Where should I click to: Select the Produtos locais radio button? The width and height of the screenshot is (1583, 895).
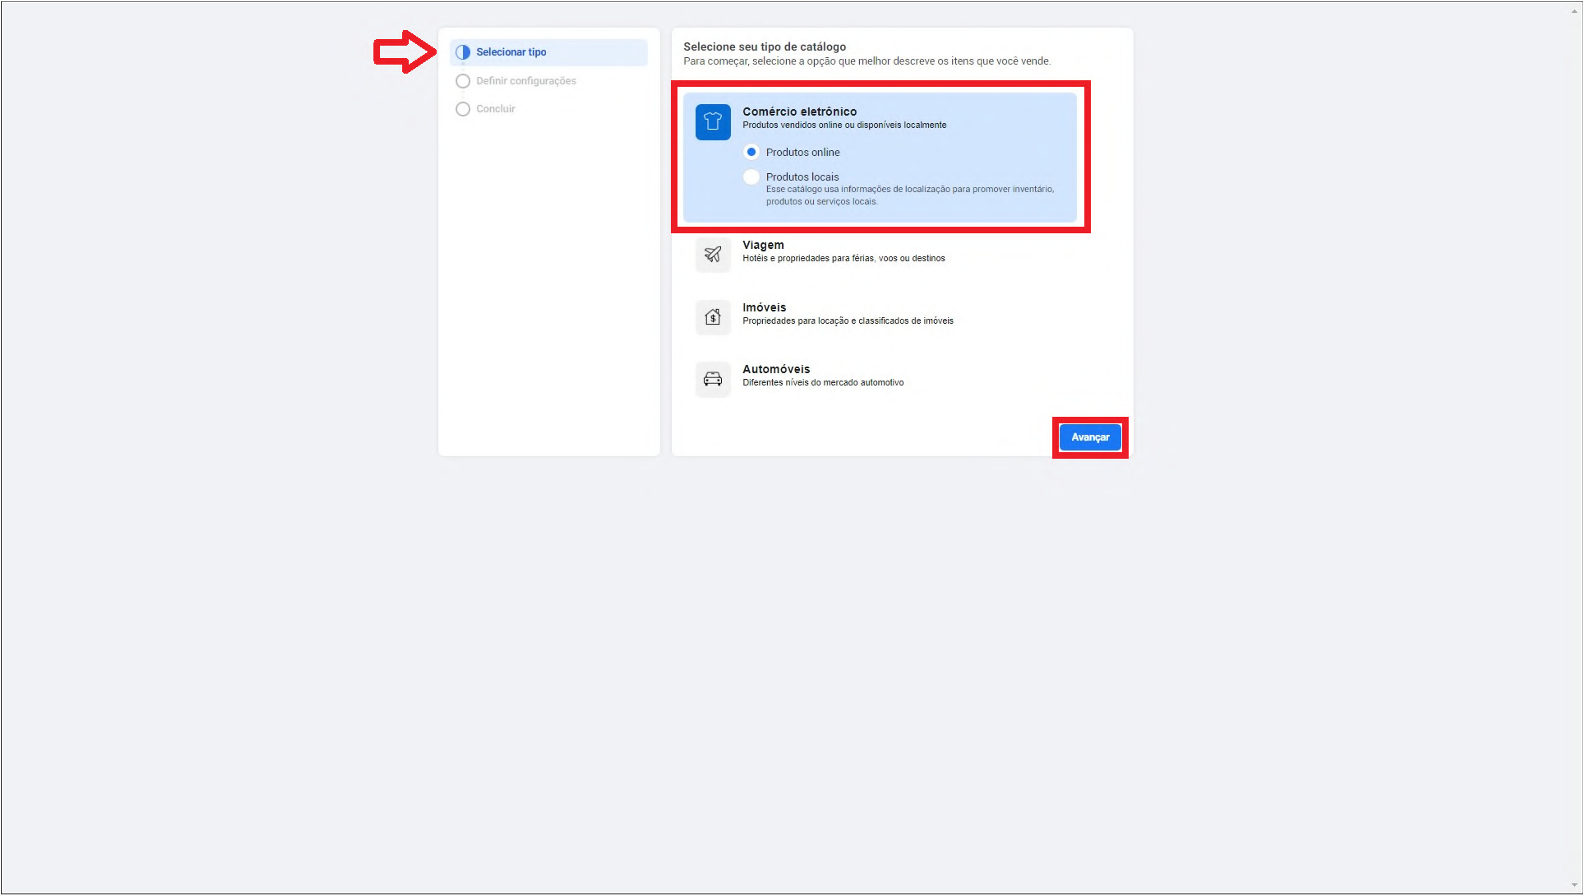pyautogui.click(x=751, y=177)
